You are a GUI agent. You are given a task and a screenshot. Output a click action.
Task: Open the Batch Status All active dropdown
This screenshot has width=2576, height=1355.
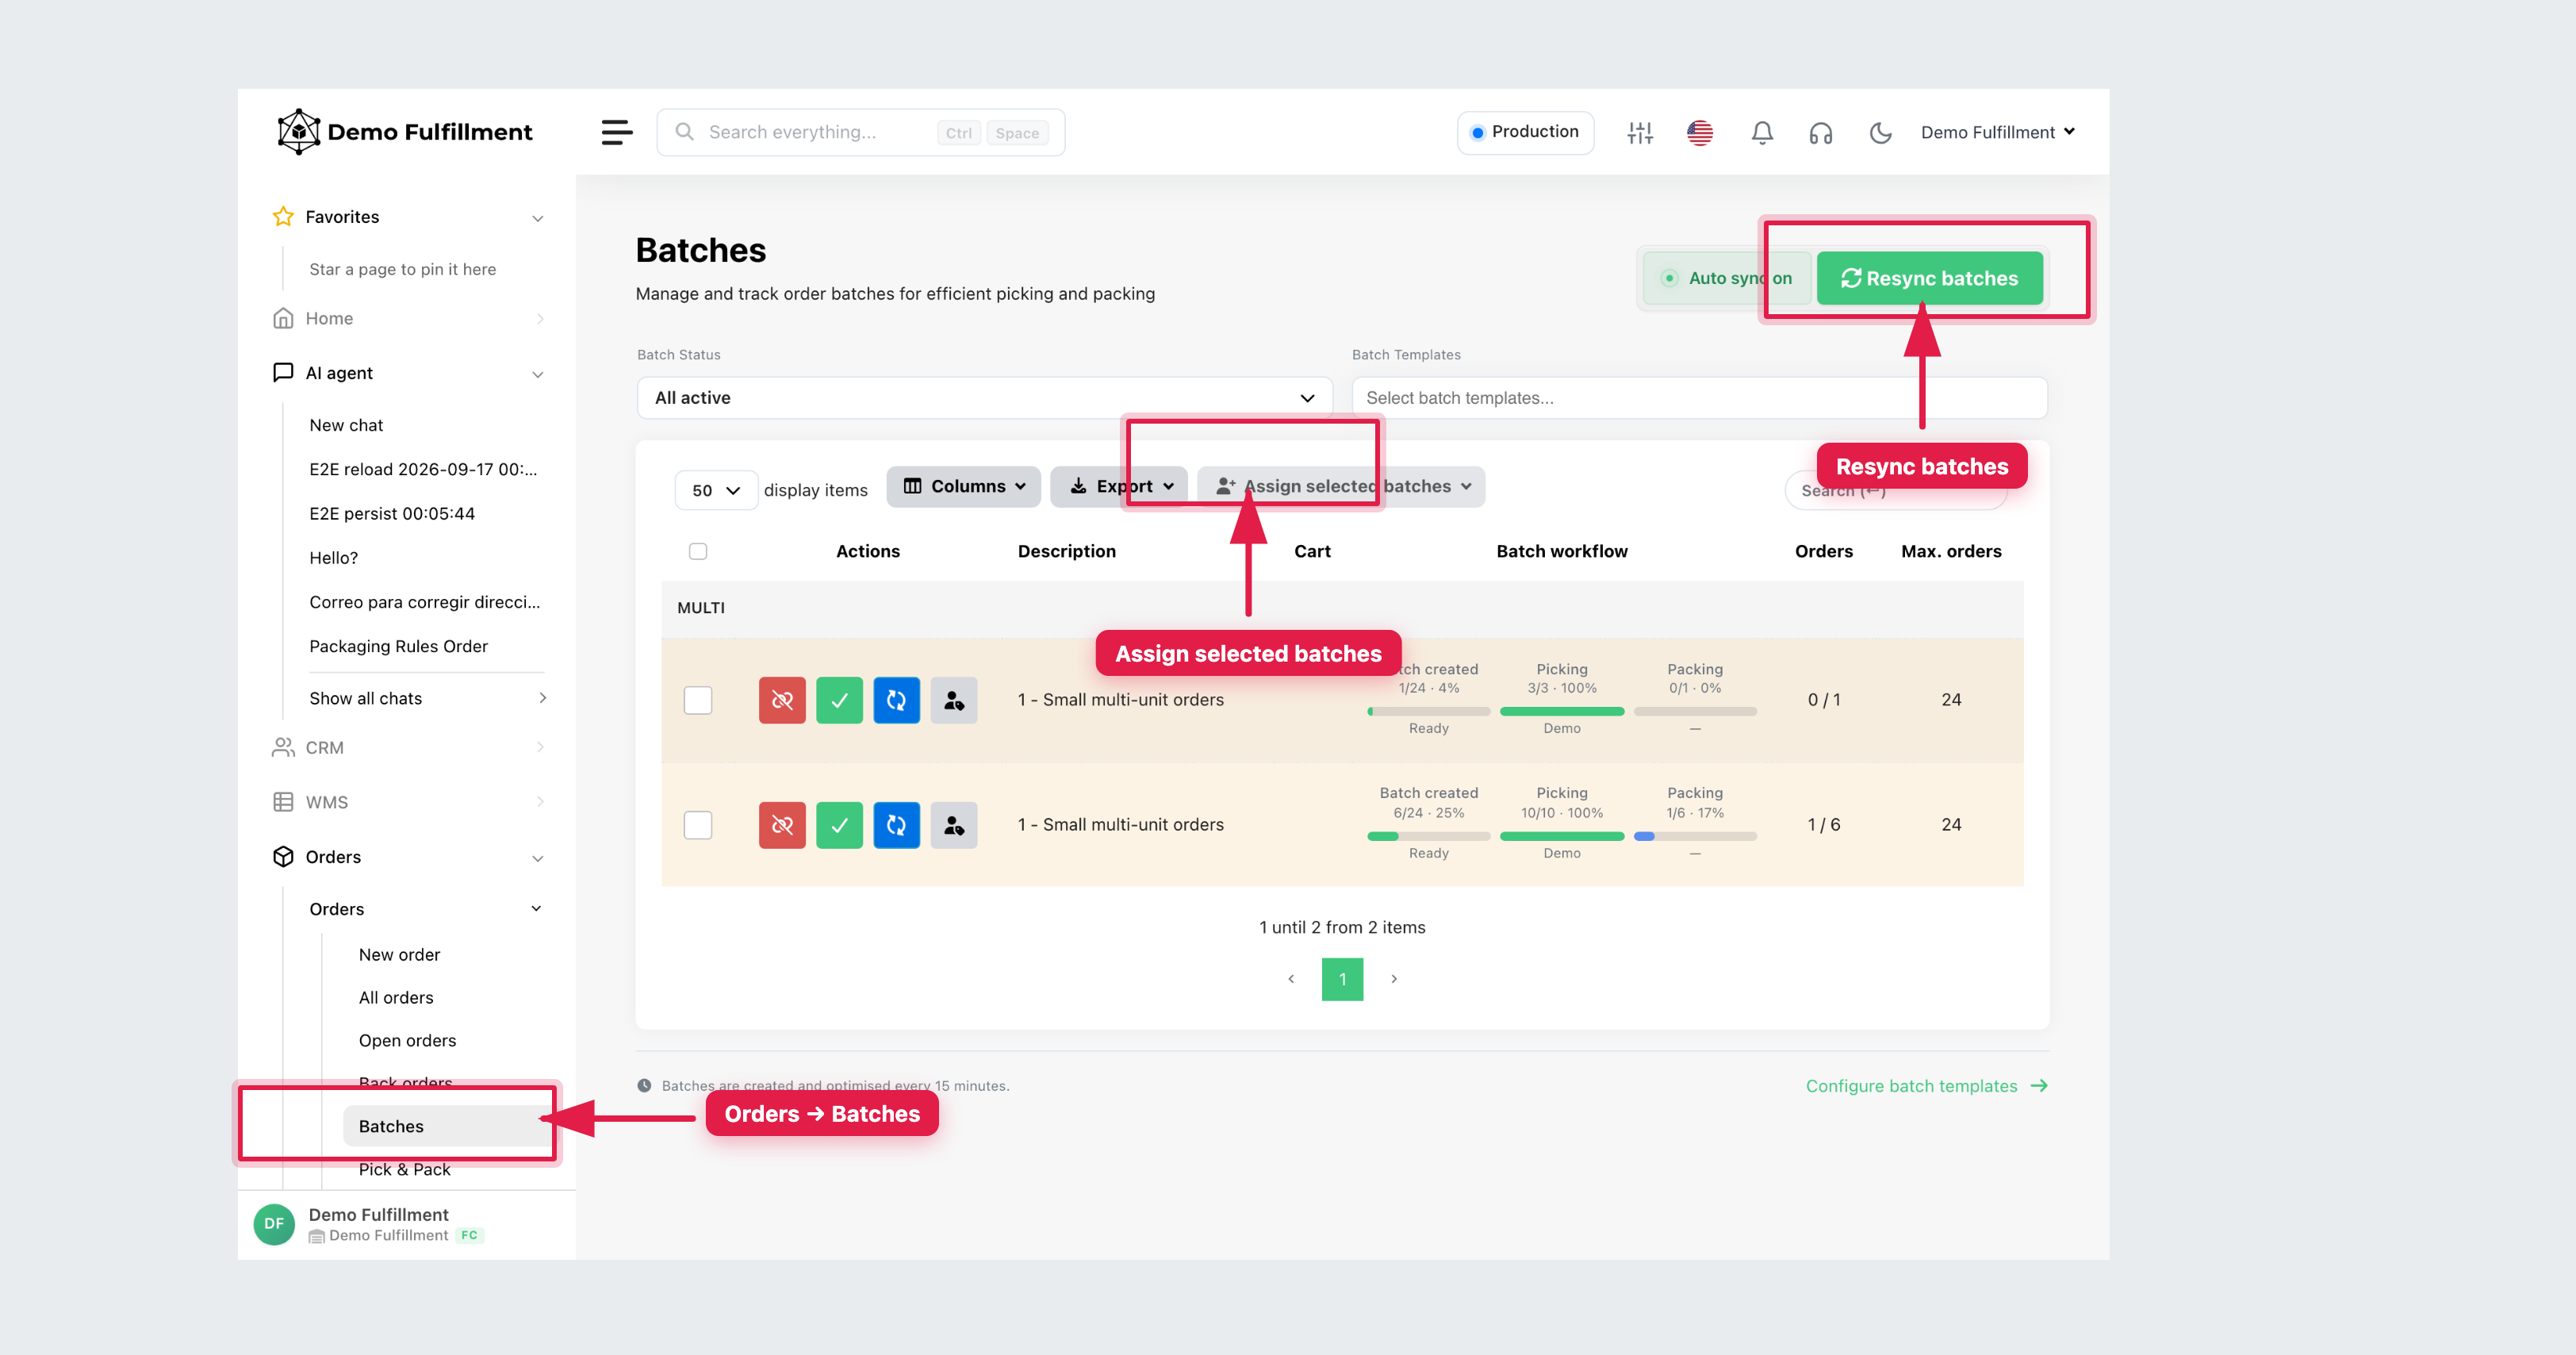coord(984,398)
